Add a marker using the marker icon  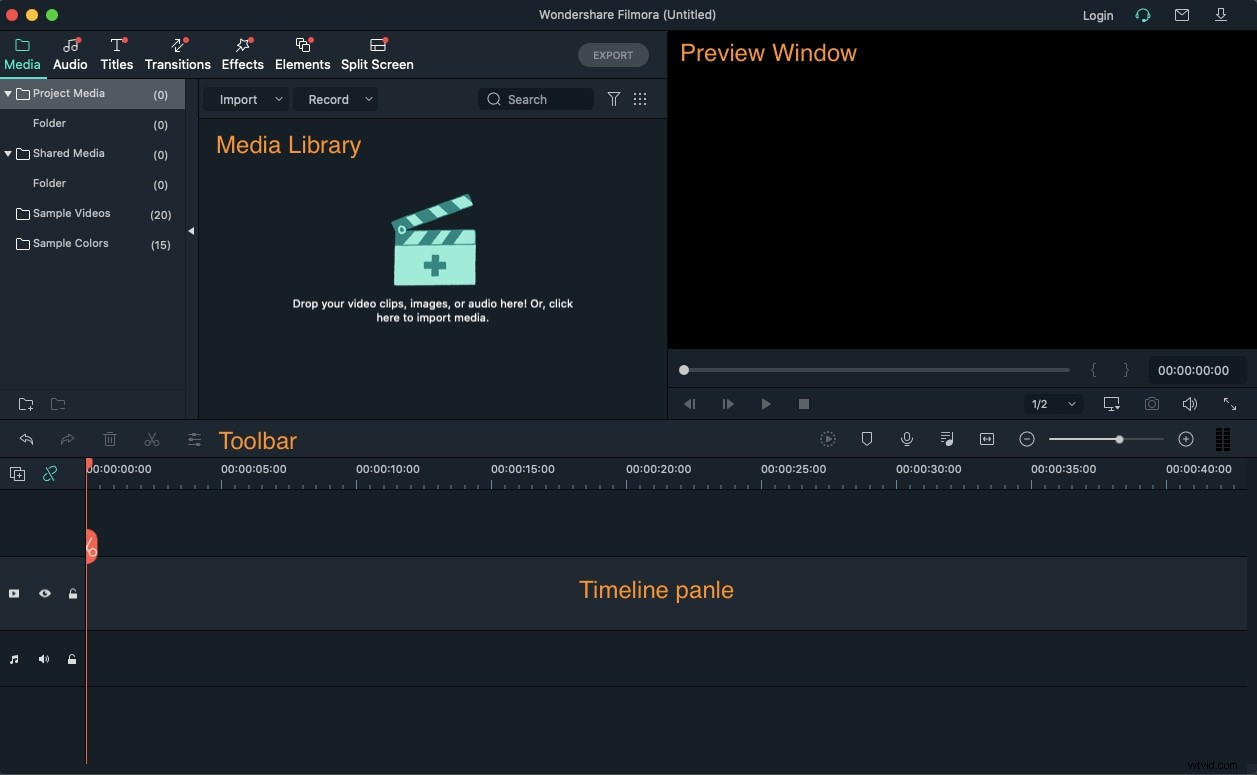pos(866,439)
